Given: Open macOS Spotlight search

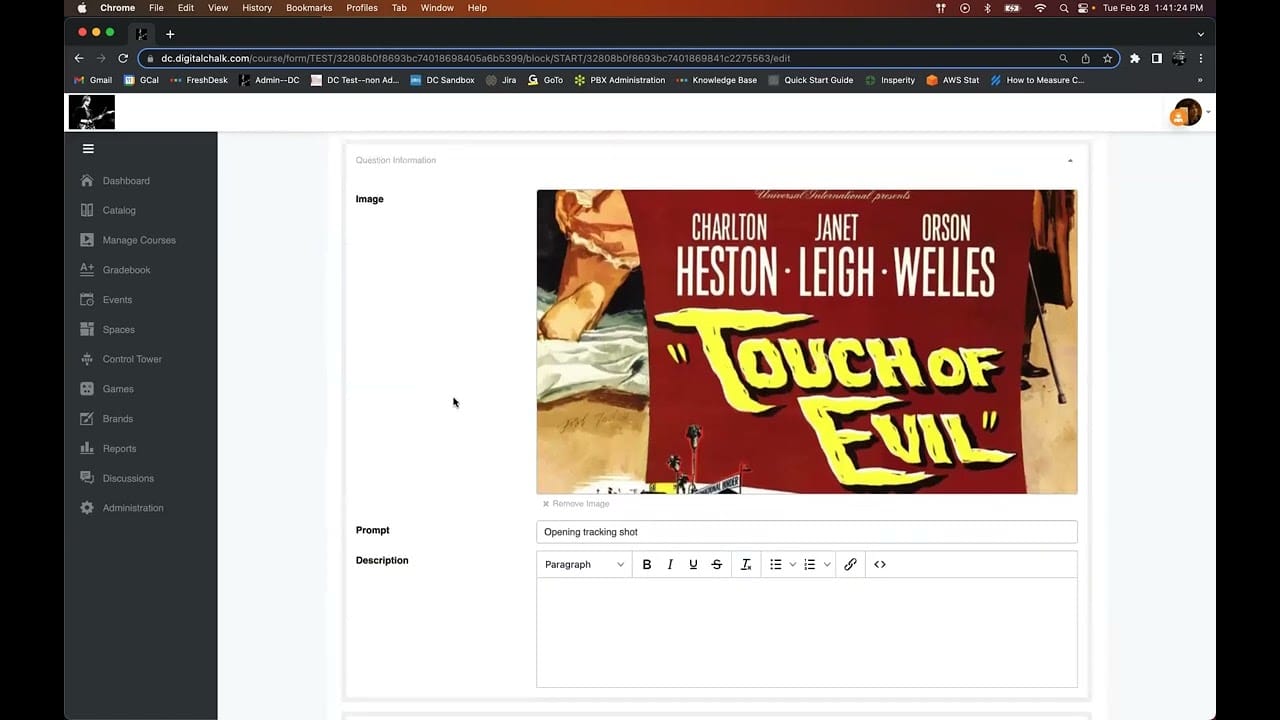Looking at the screenshot, I should point(1063,8).
